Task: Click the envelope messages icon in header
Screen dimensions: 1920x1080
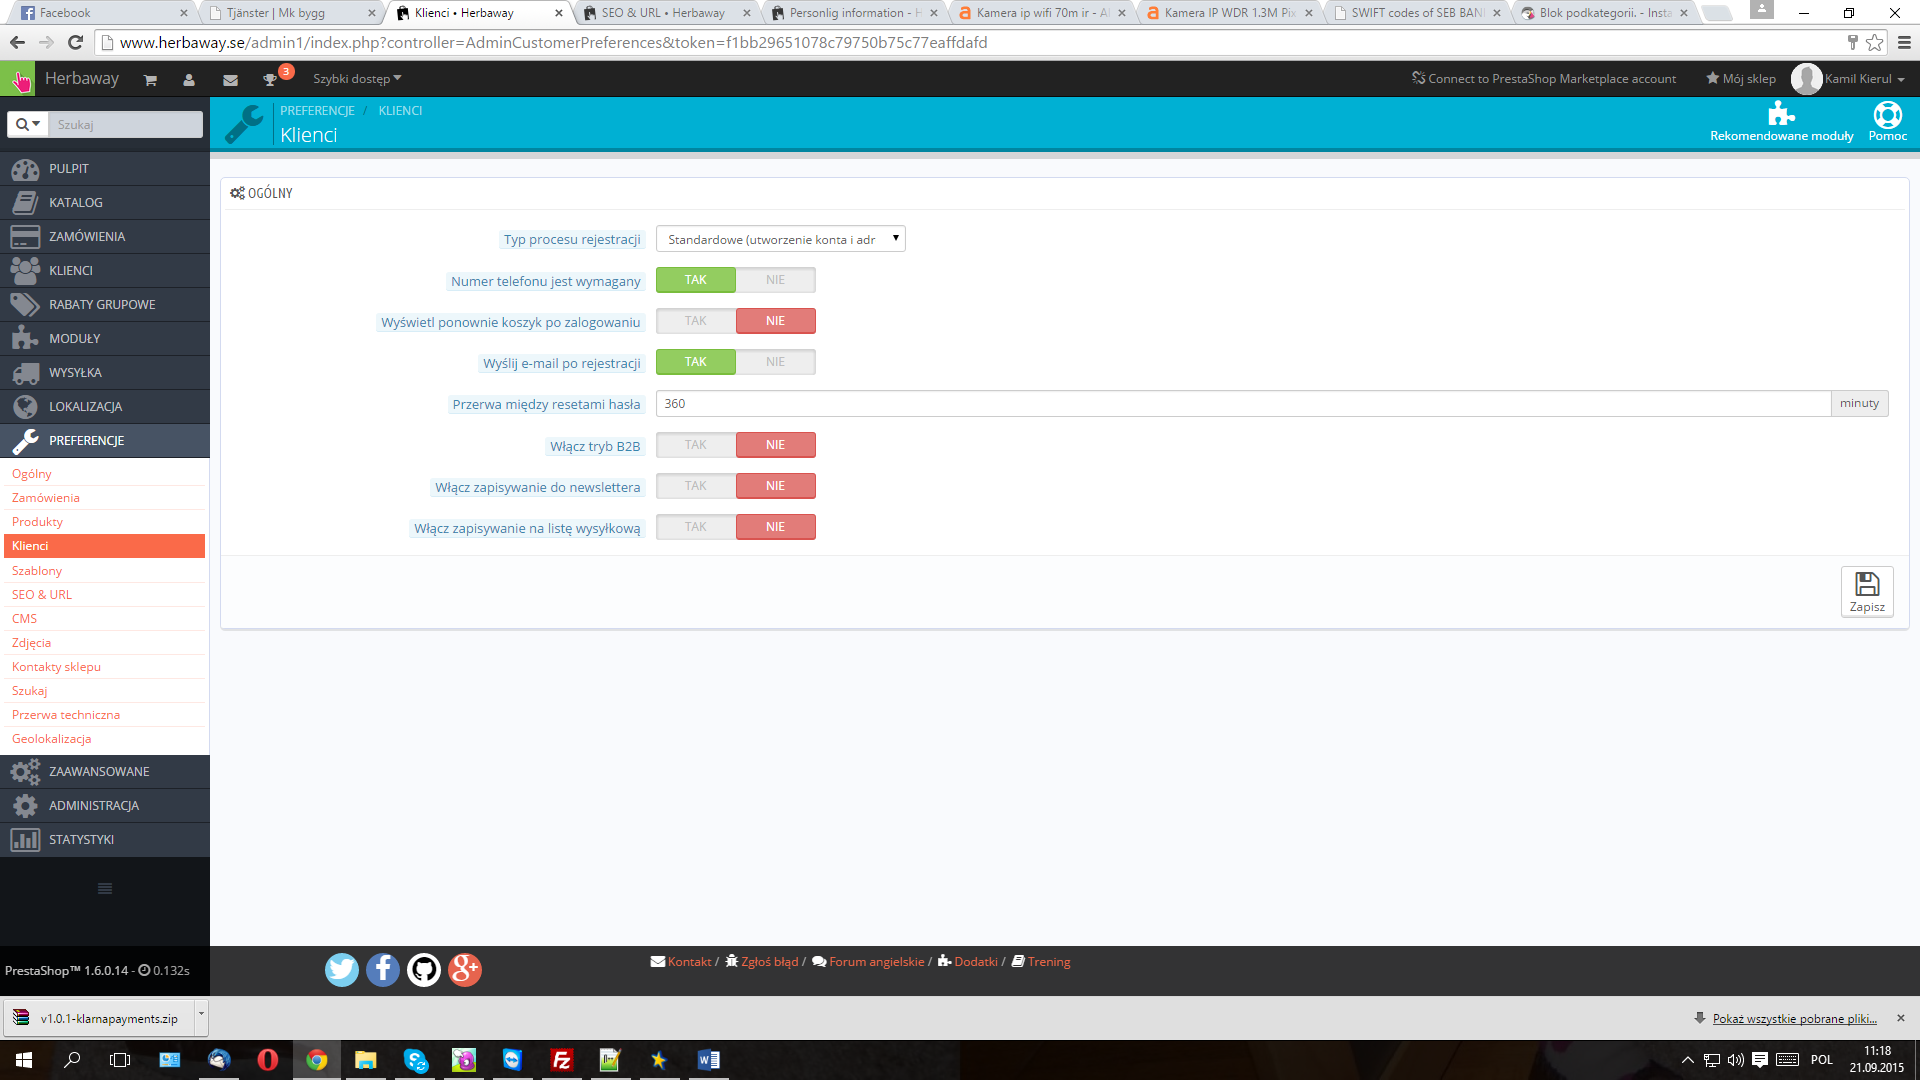Action: coord(230,80)
